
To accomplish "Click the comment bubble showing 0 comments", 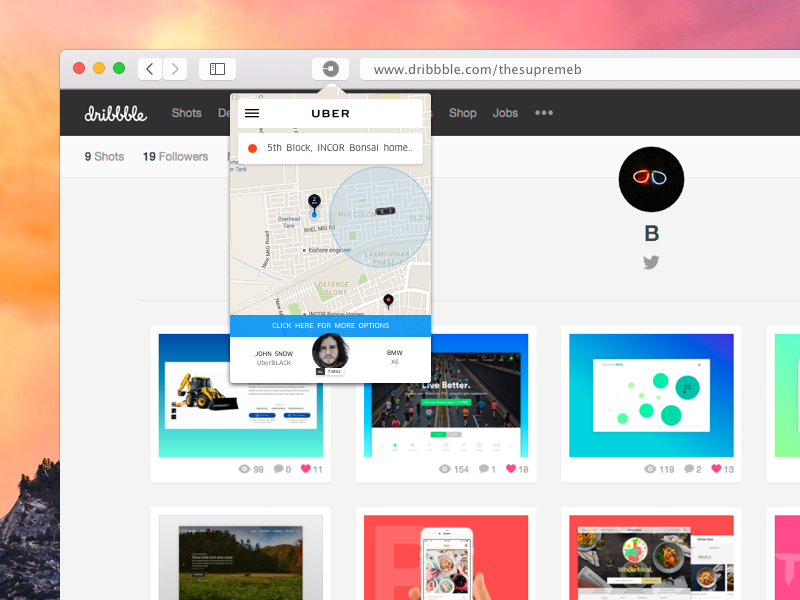I will tap(279, 469).
